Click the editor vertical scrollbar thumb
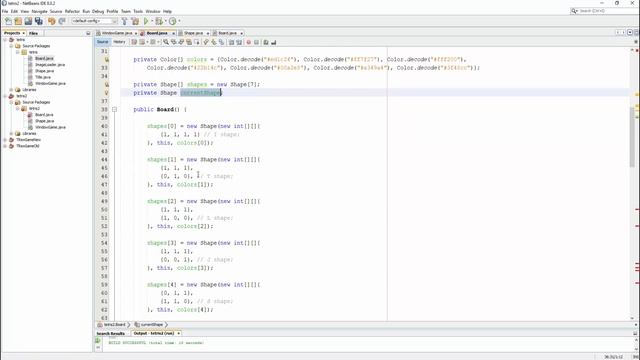This screenshot has height=360, width=640. pos(632,137)
